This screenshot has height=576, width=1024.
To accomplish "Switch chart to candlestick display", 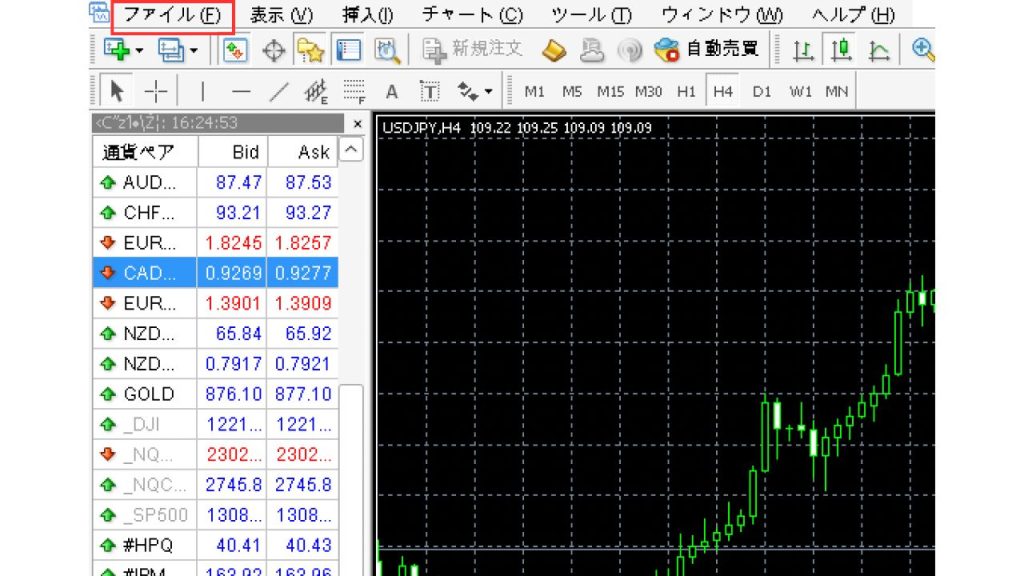I will point(840,49).
